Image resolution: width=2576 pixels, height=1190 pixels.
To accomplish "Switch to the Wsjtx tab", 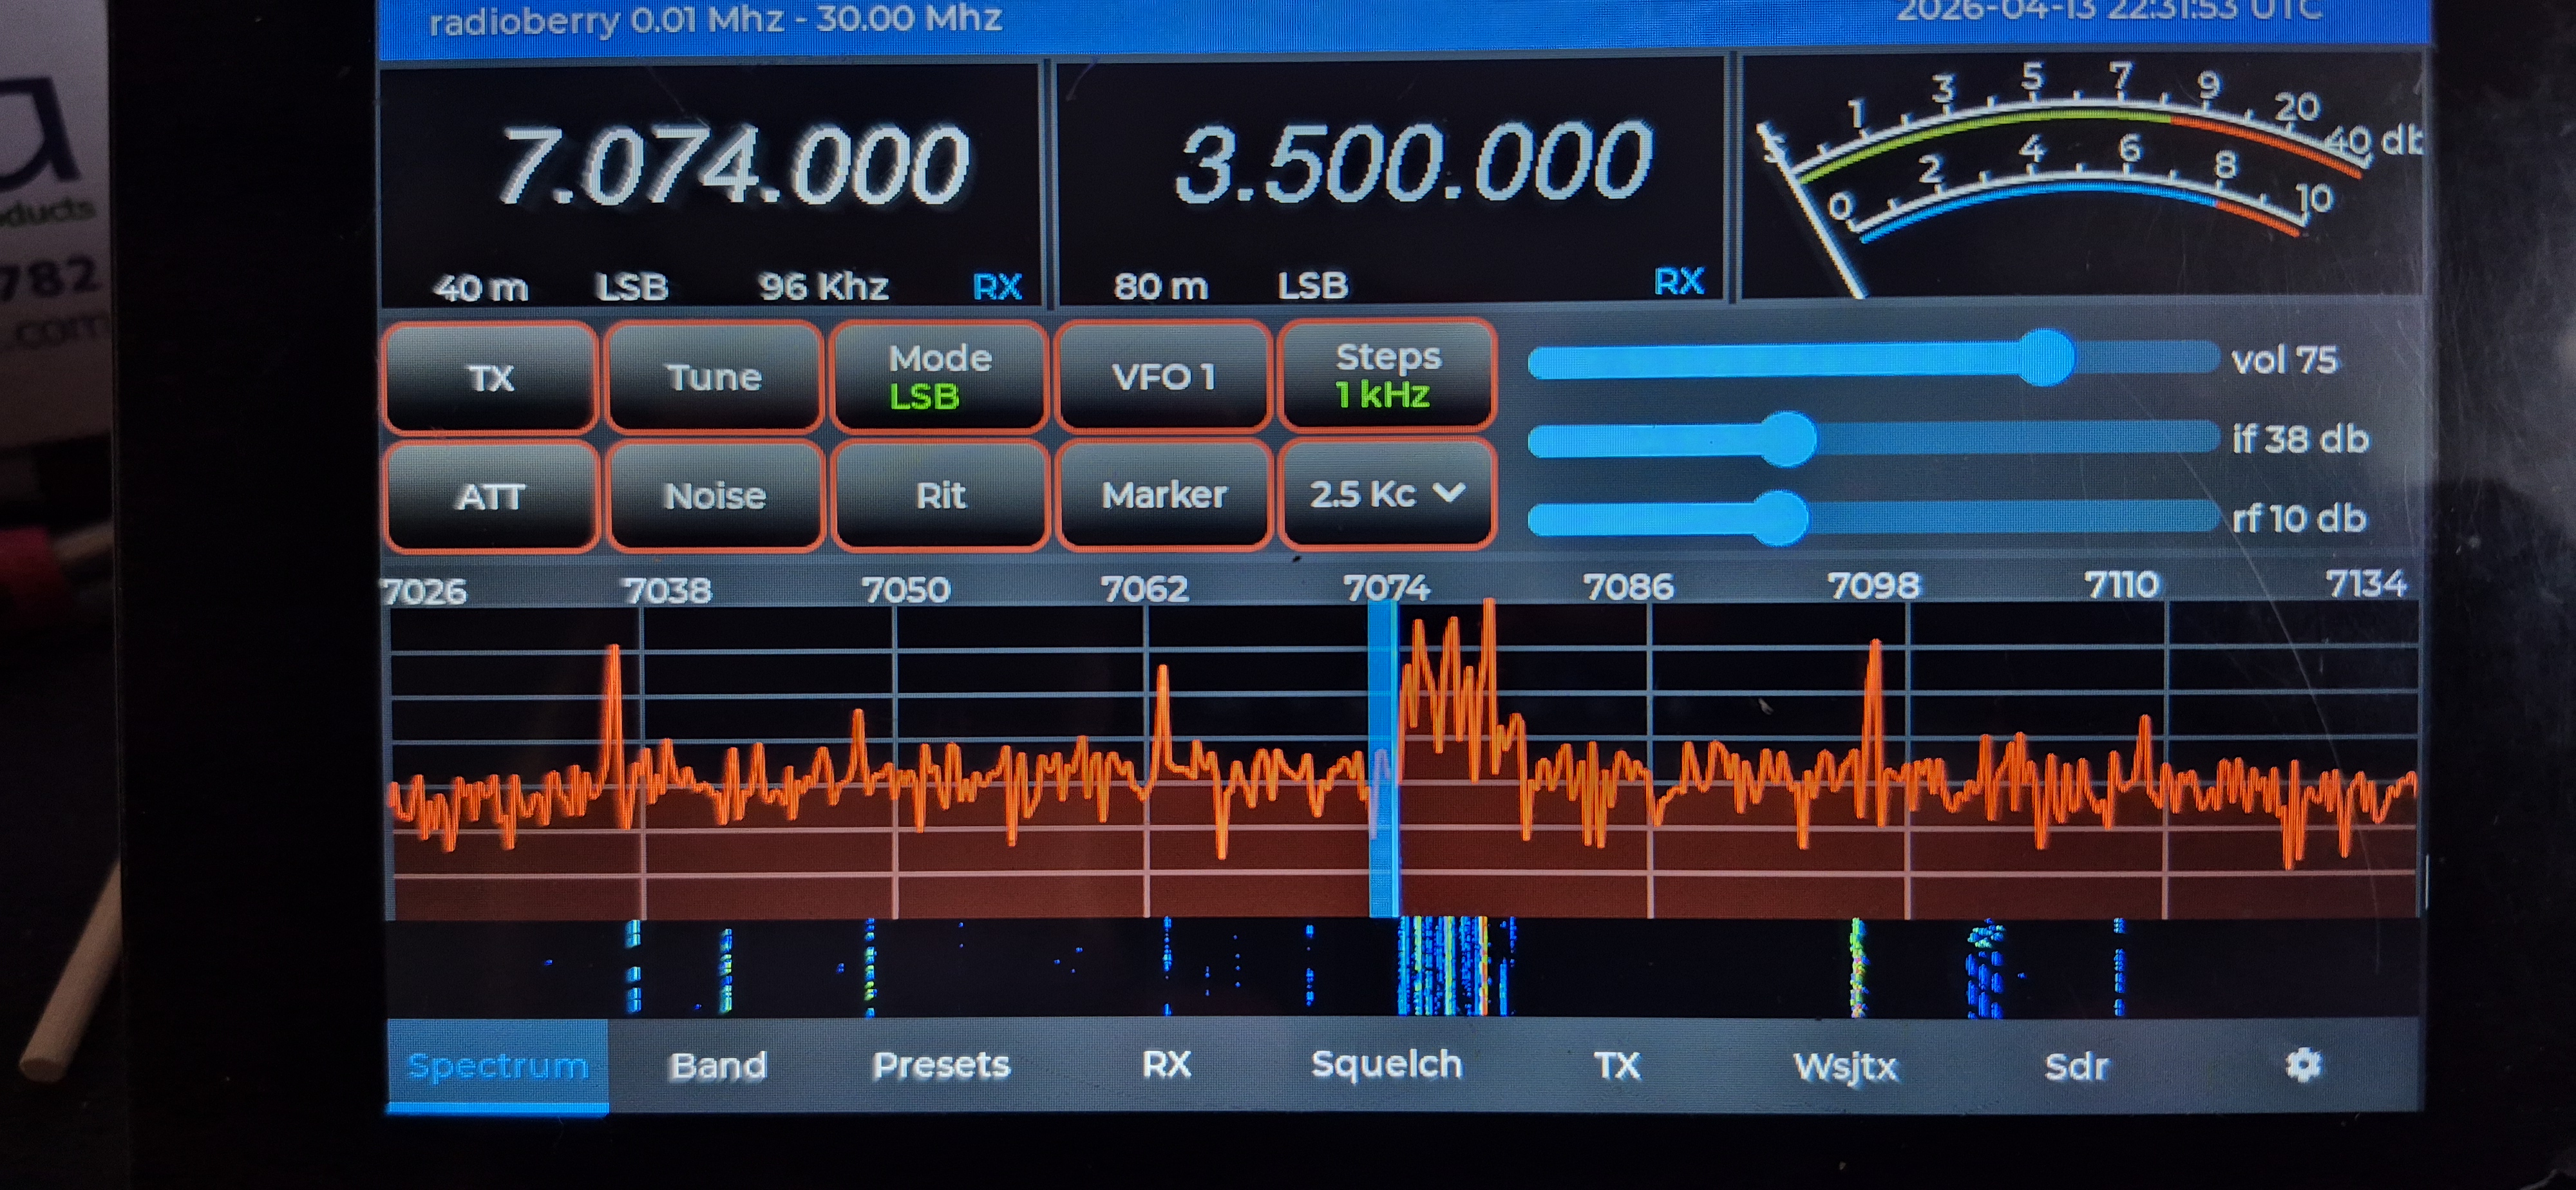I will (x=1845, y=1065).
